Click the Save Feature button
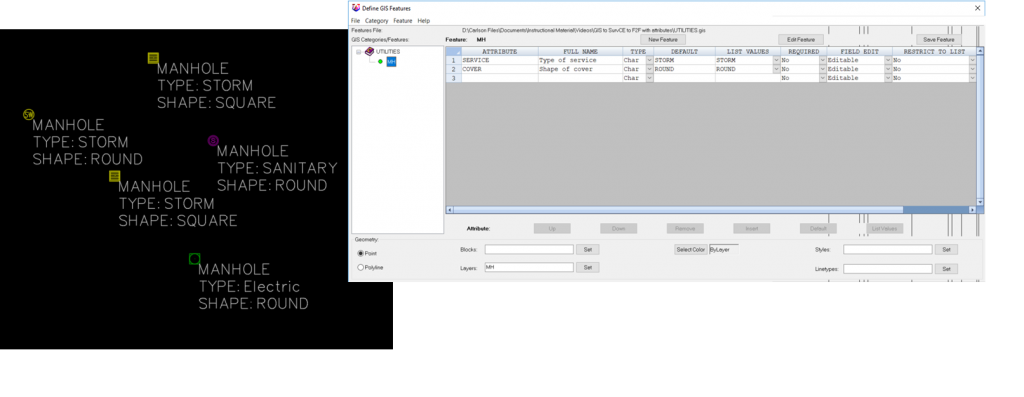The width and height of the screenshot is (1024, 397). point(938,40)
